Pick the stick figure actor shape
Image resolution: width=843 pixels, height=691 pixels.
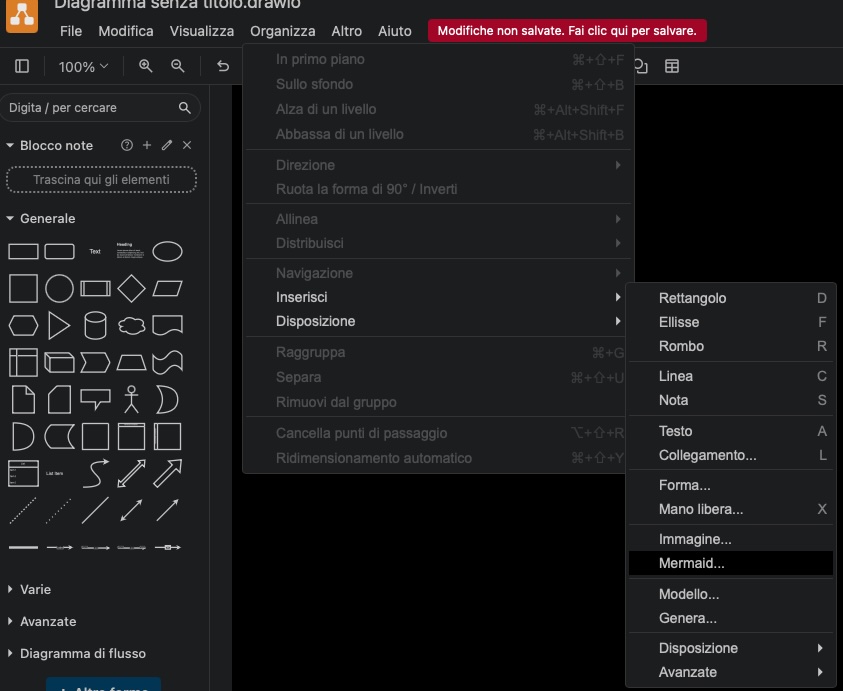tap(131, 399)
